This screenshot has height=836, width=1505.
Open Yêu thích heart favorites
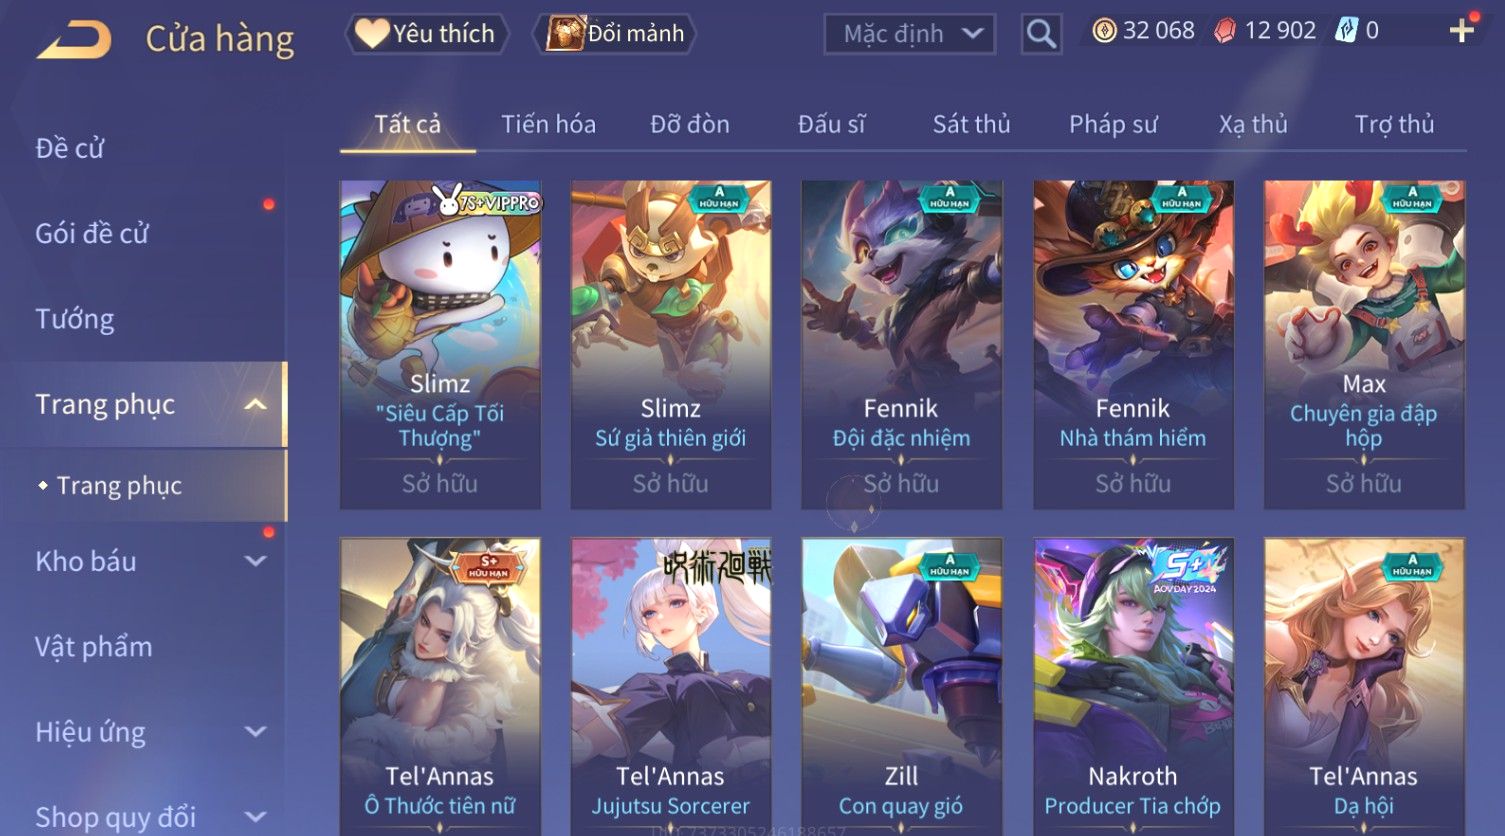pos(427,34)
